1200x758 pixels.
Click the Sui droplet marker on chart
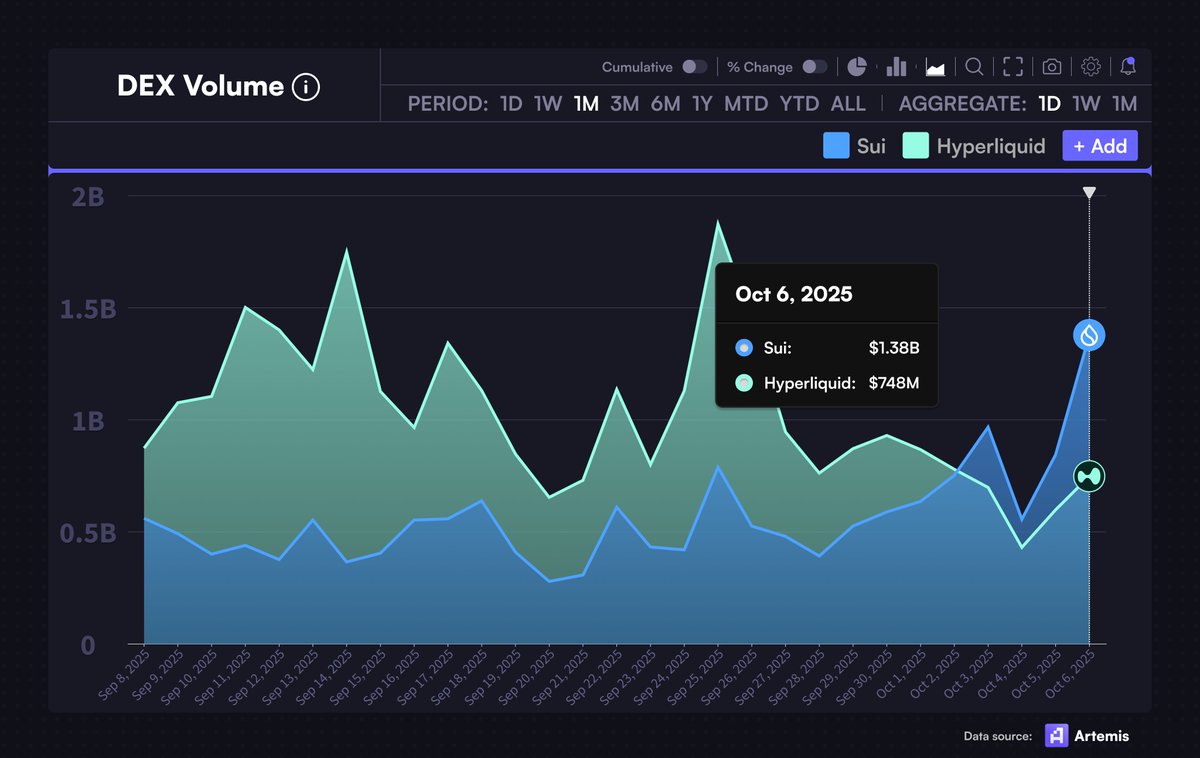(x=1089, y=335)
